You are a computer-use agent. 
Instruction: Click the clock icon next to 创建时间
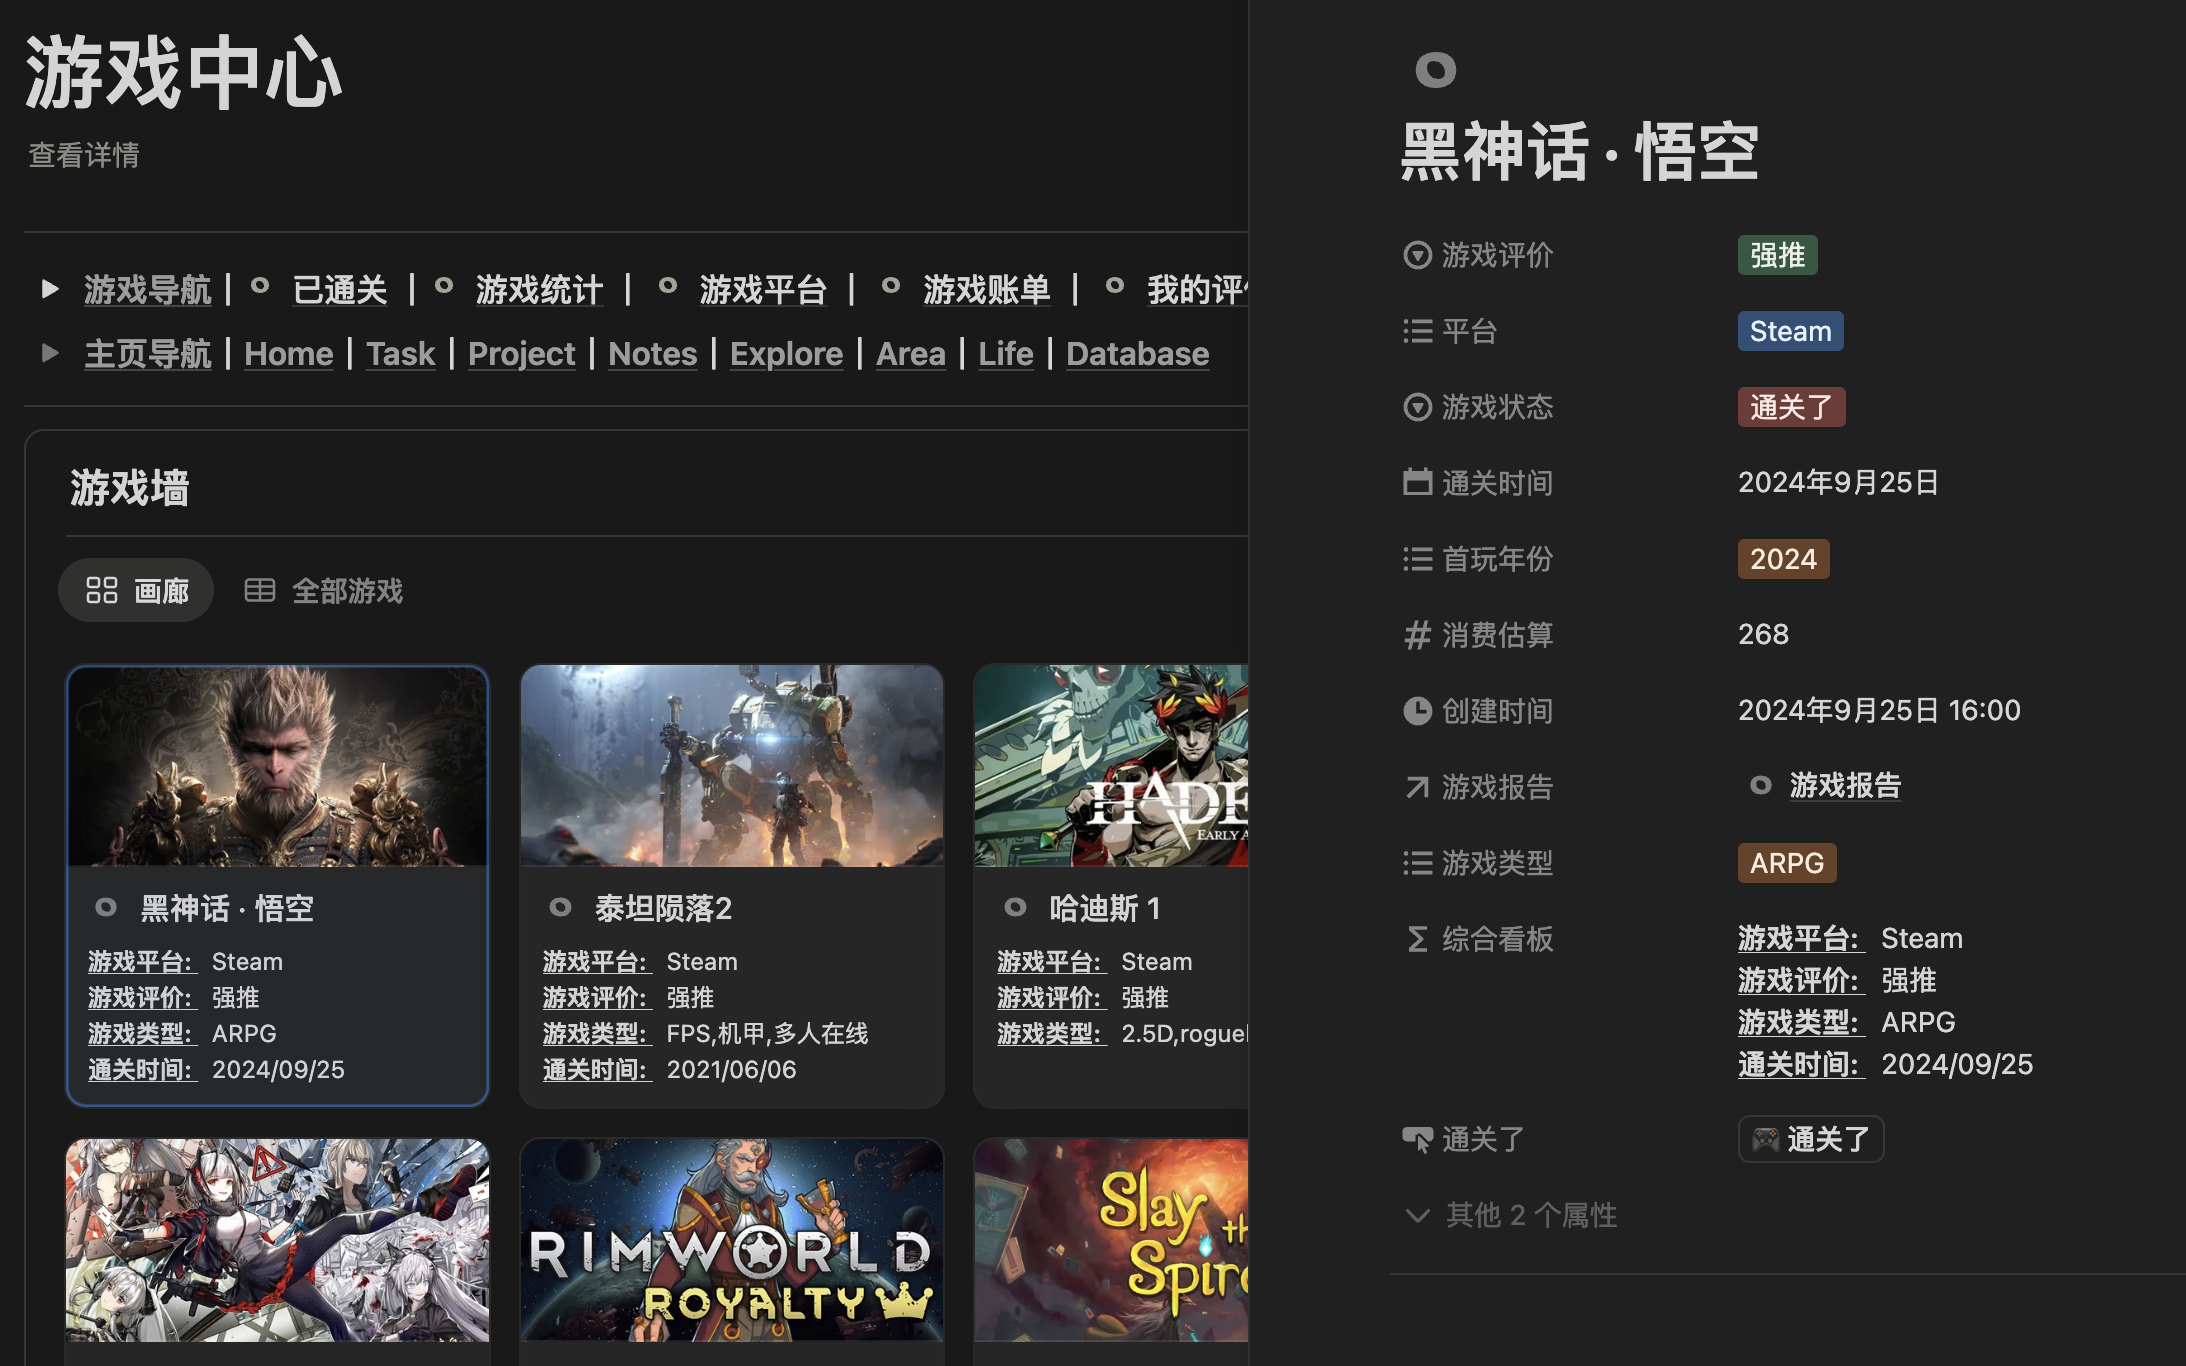pos(1416,710)
